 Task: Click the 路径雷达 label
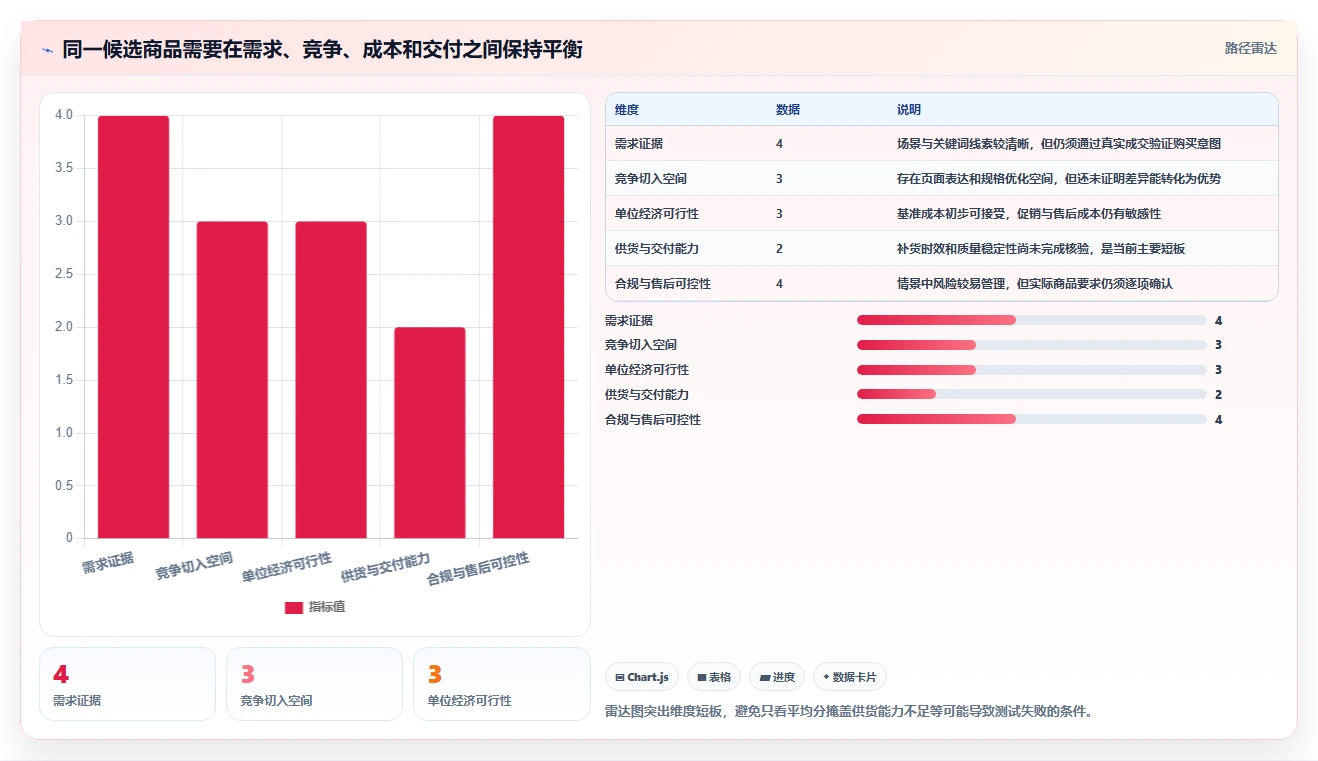[1251, 48]
